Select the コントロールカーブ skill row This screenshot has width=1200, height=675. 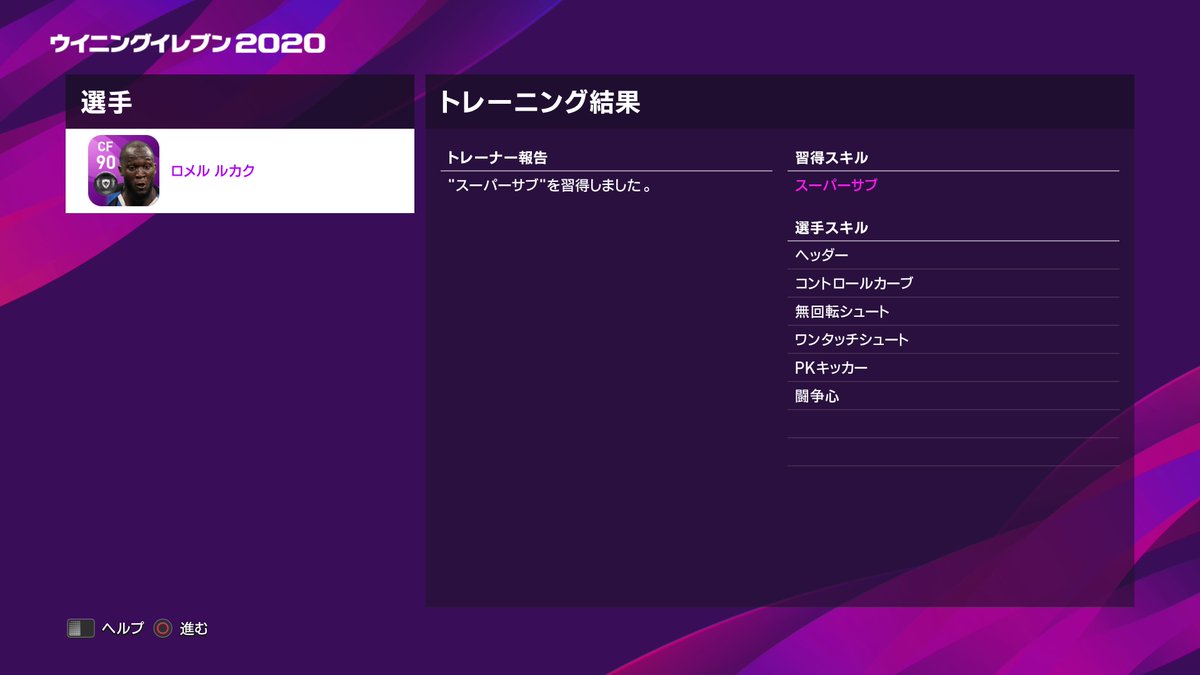[x=953, y=283]
